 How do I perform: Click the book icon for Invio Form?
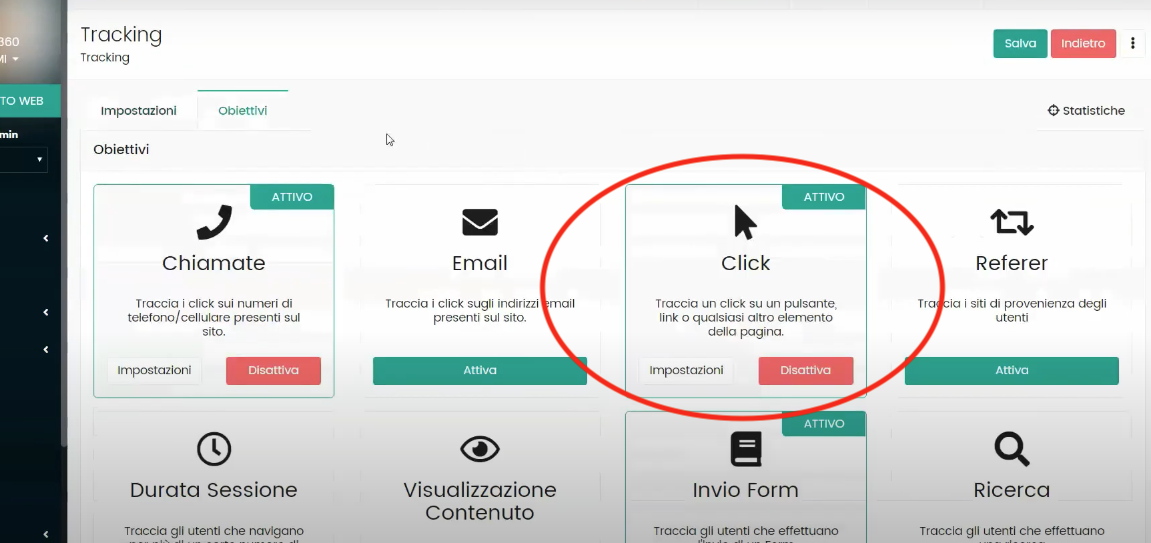coord(746,450)
